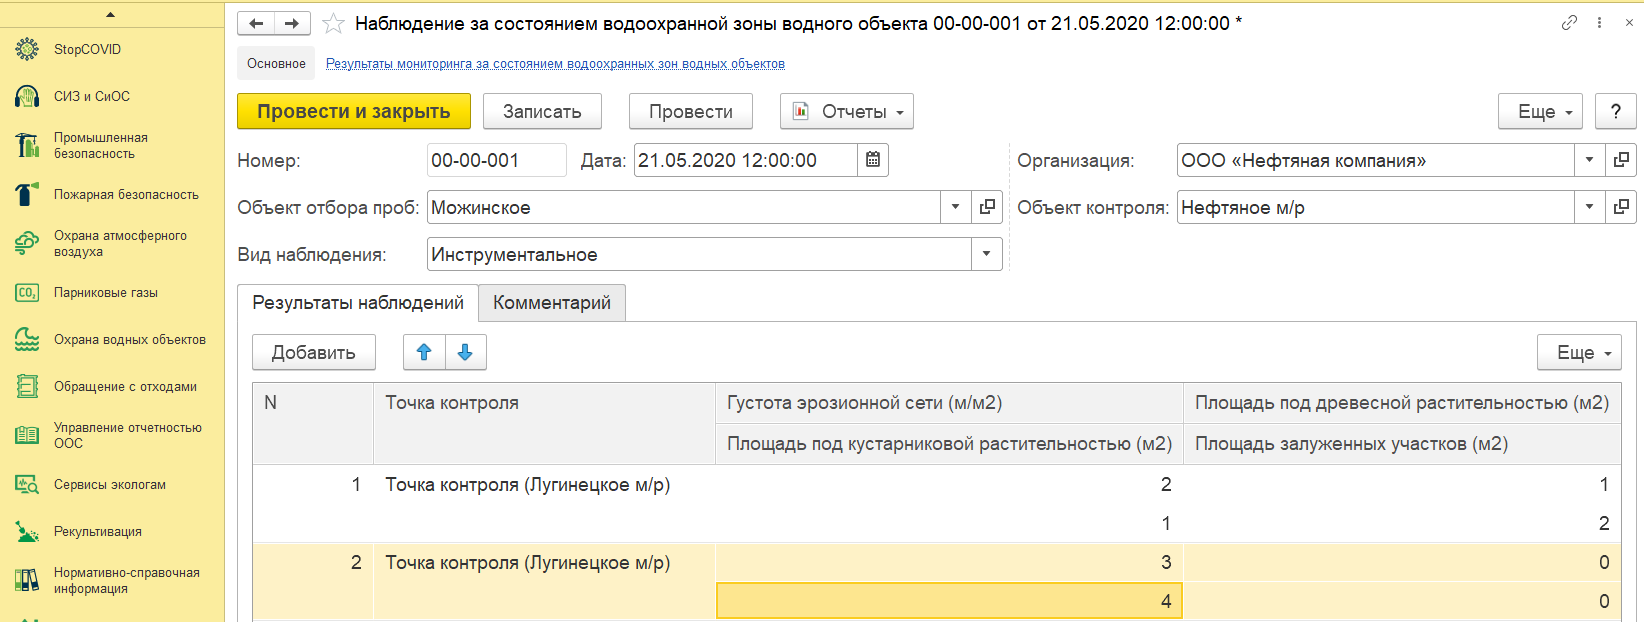Switch to Результаты наблюдений tab
The width and height of the screenshot is (1644, 622).
[358, 303]
